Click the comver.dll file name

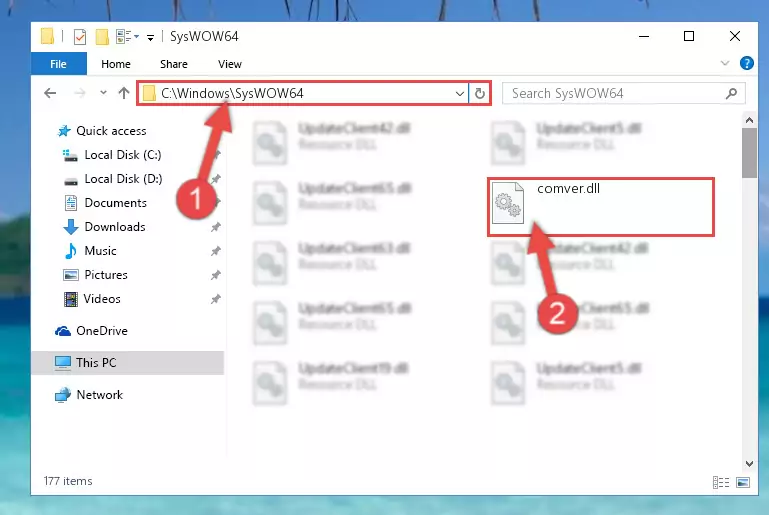(568, 189)
